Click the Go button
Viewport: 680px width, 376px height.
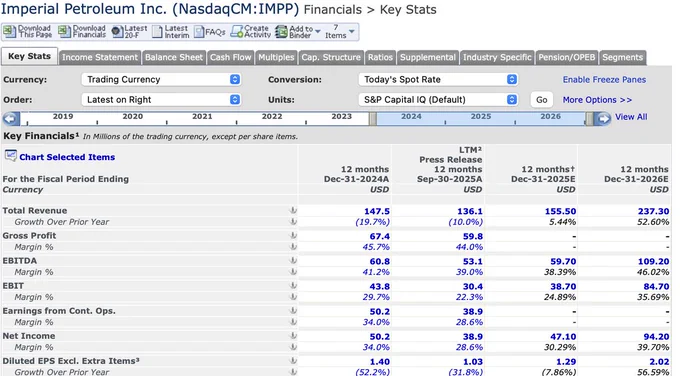pos(542,100)
